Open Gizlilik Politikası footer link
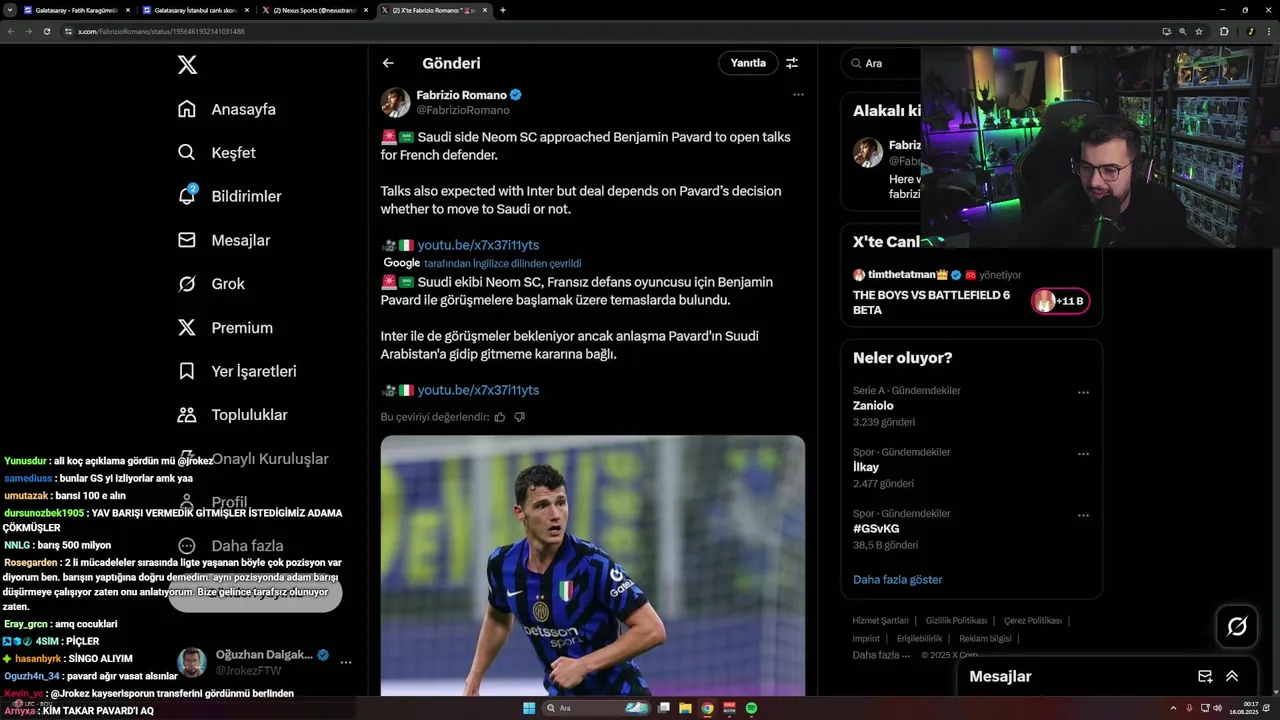 point(956,621)
